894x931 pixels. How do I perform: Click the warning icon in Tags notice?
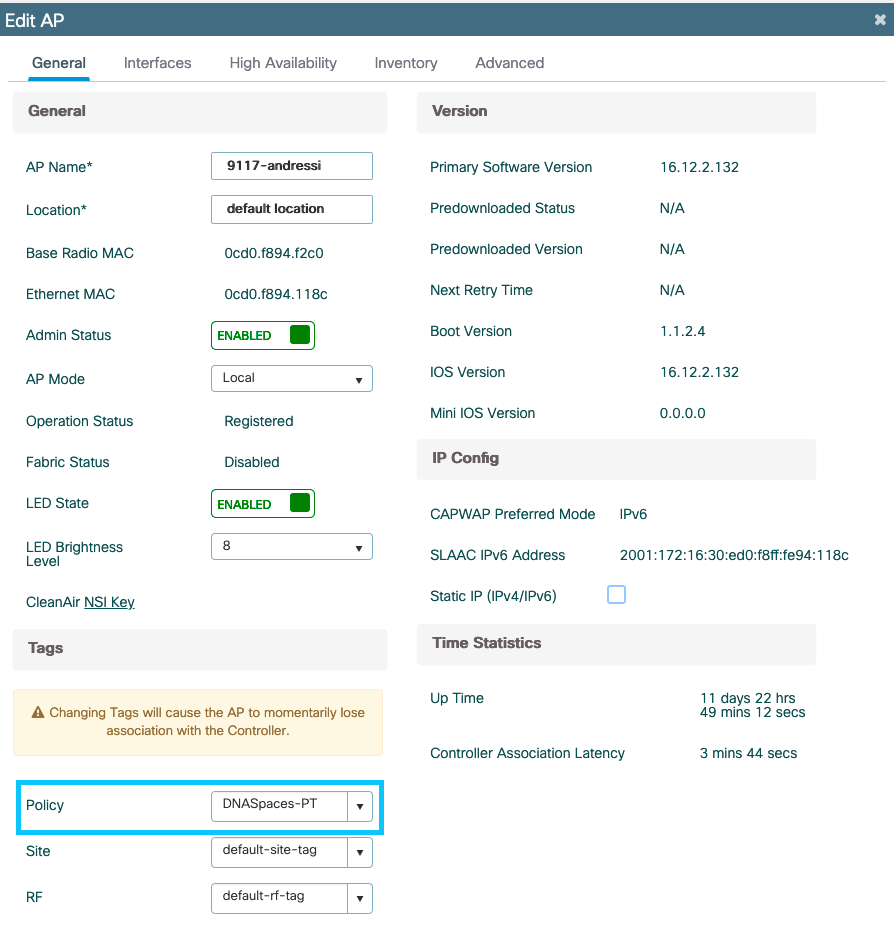pos(38,712)
